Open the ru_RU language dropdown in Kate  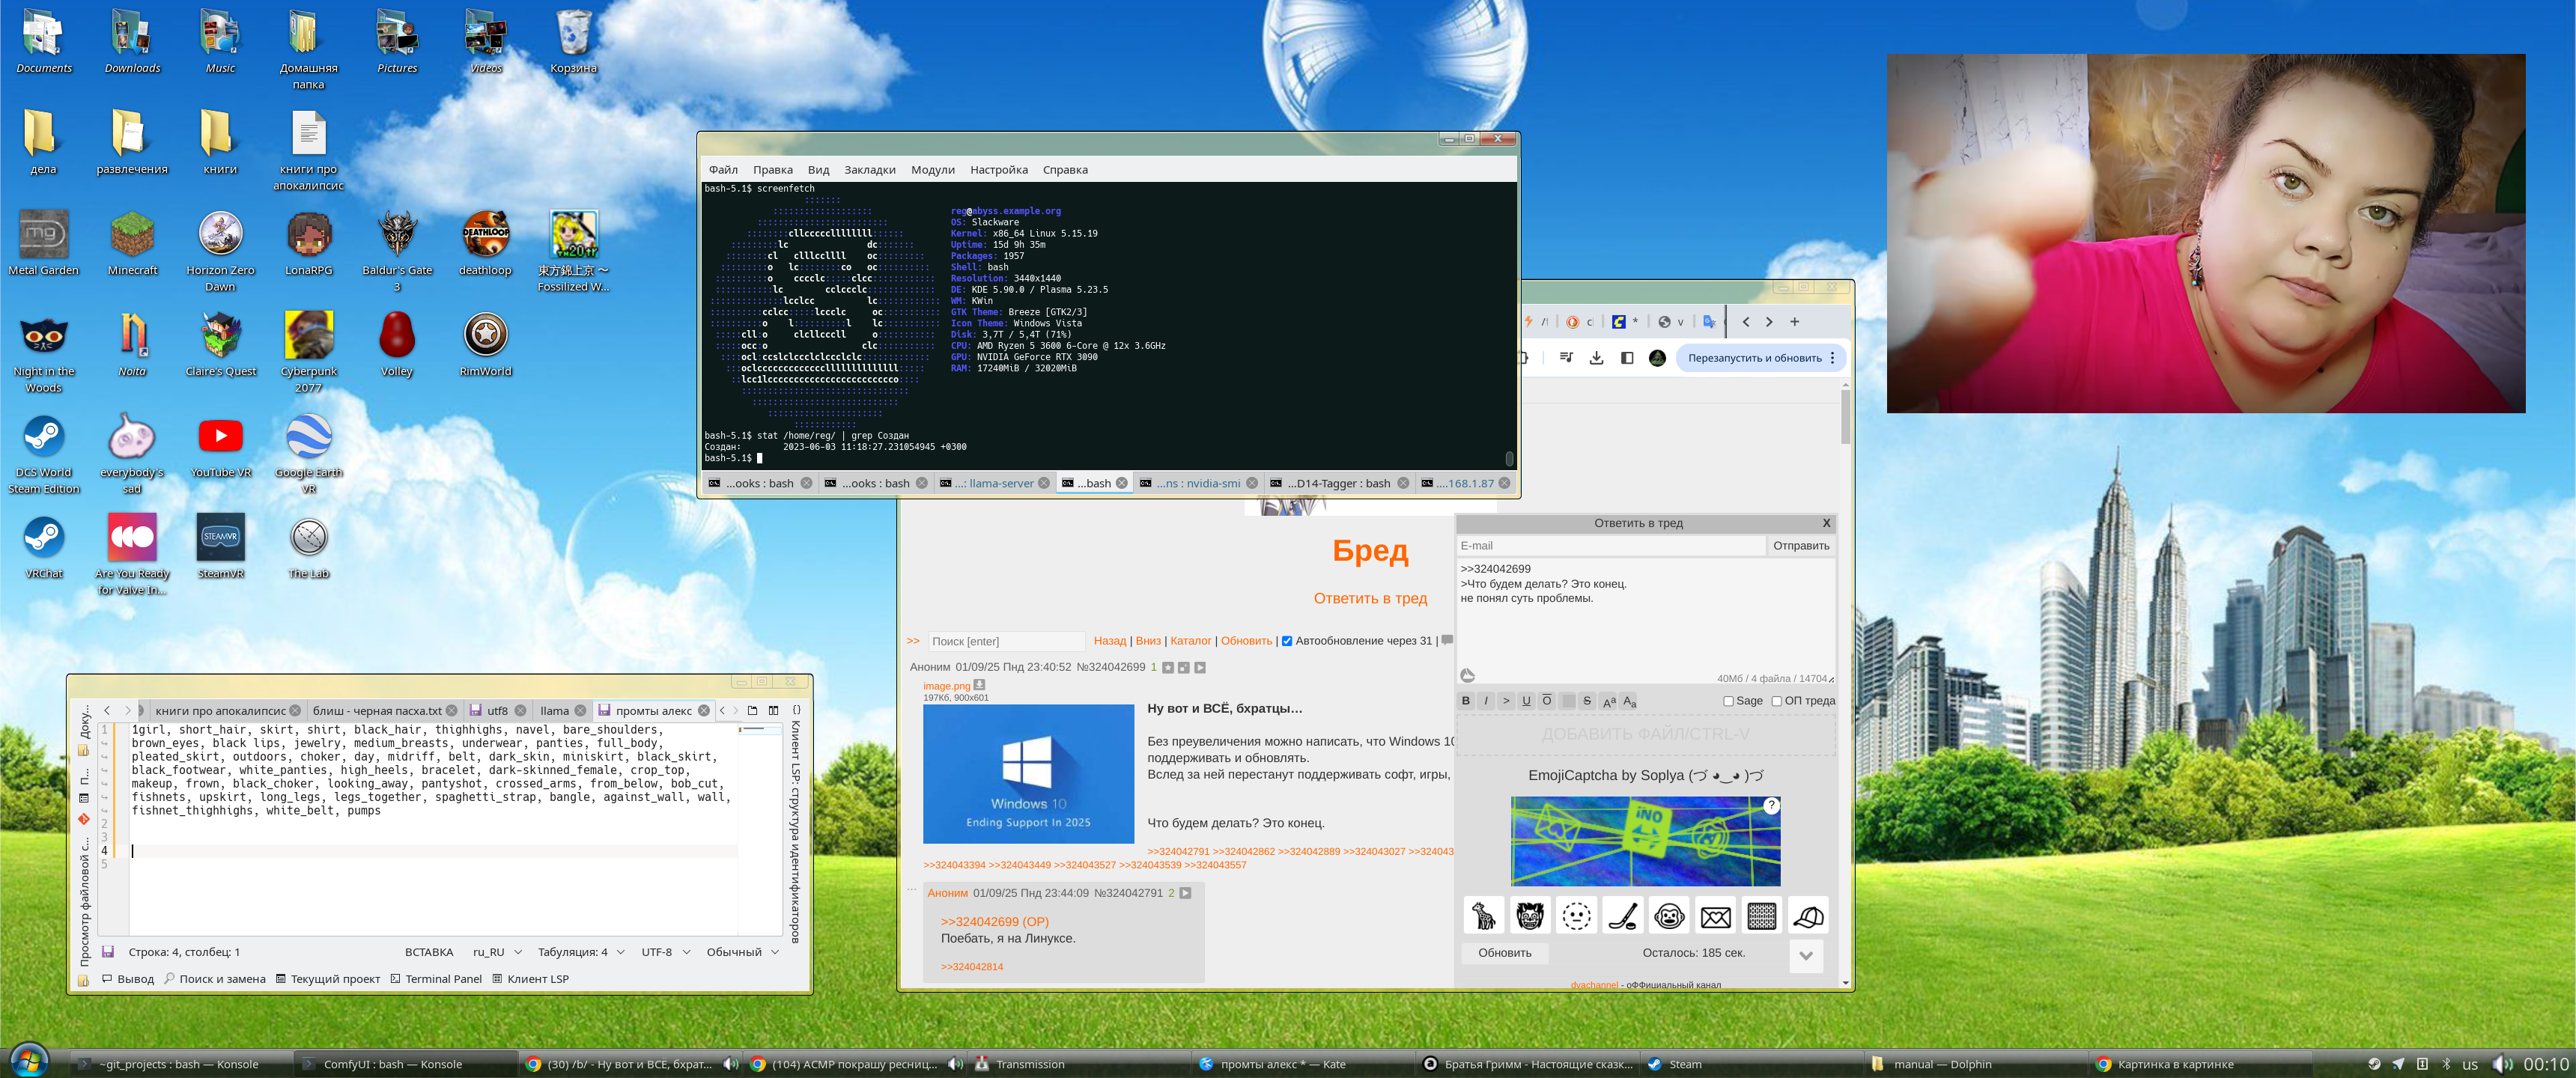pos(497,952)
